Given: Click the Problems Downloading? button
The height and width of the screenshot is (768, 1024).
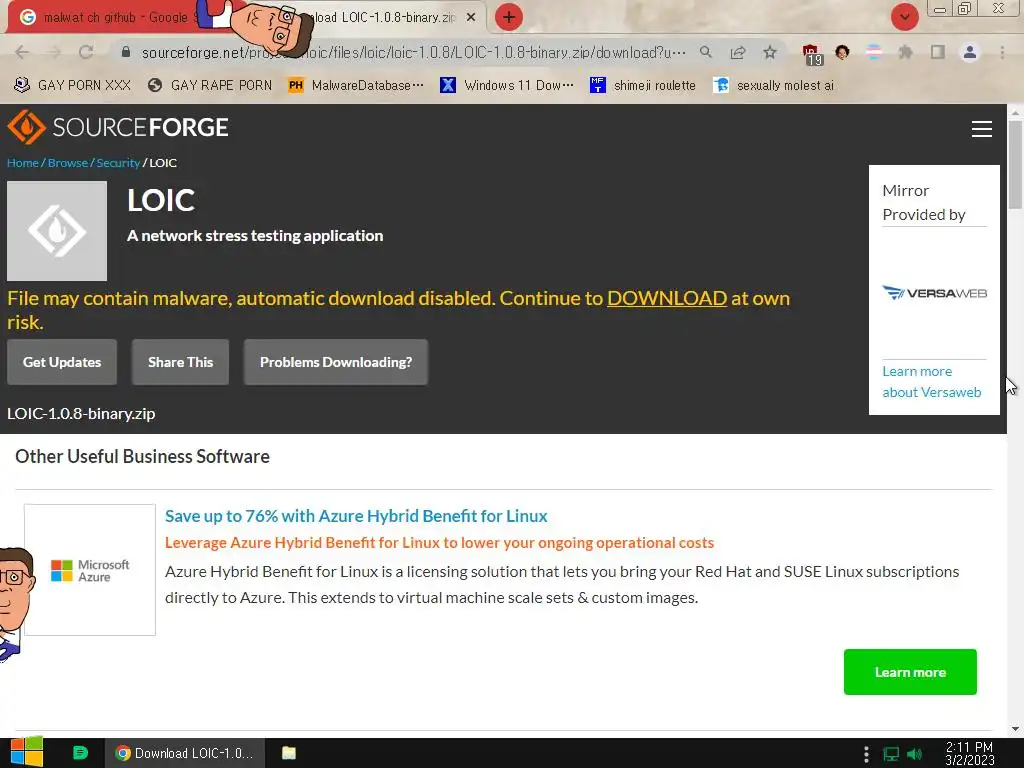Looking at the screenshot, I should pyautogui.click(x=336, y=362).
